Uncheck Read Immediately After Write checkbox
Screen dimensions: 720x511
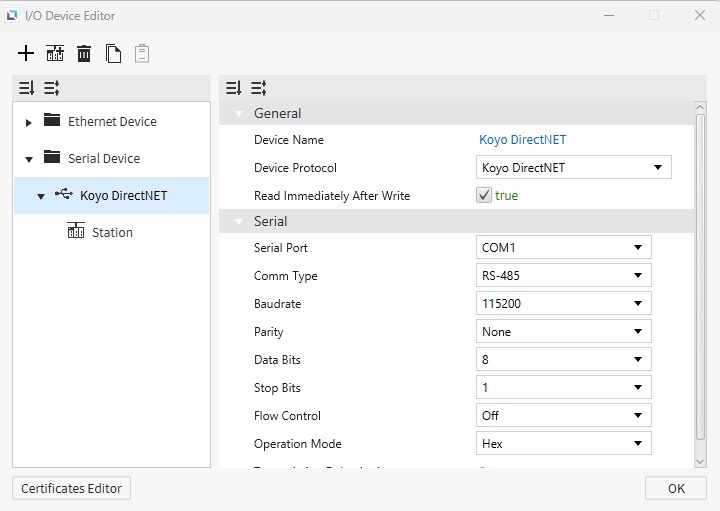click(x=484, y=196)
